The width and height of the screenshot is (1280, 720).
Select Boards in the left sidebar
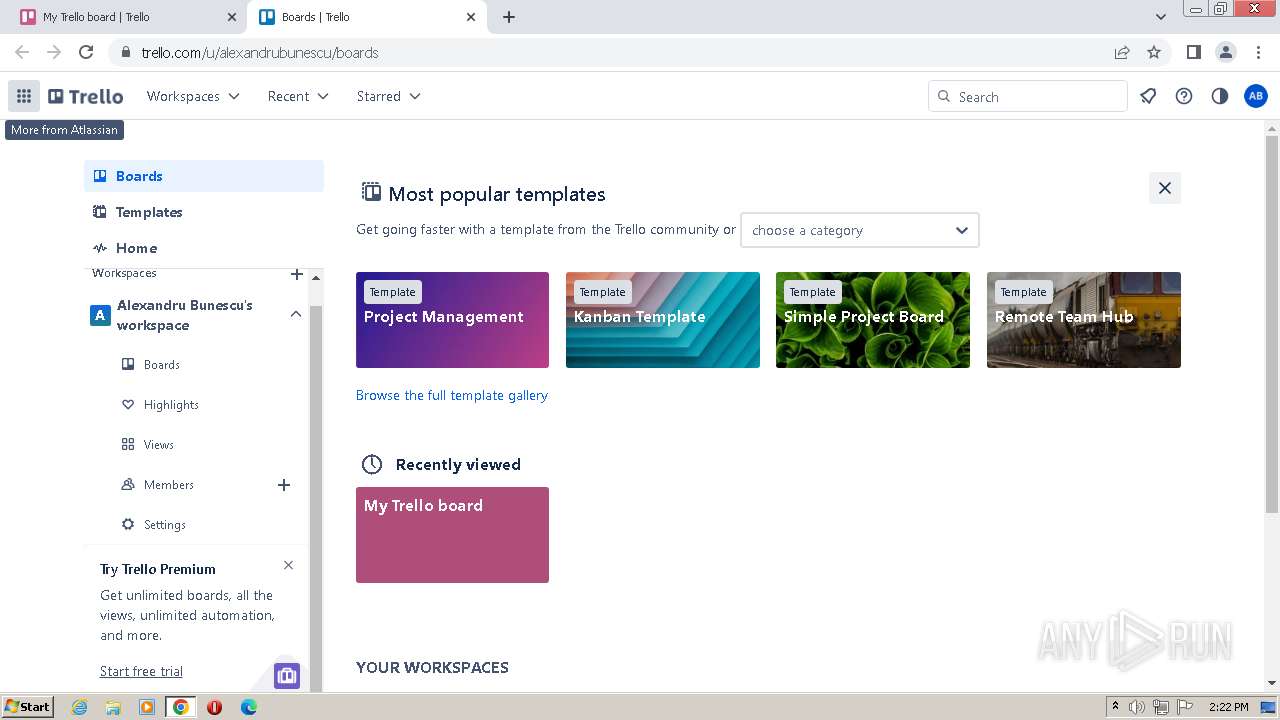tap(204, 176)
